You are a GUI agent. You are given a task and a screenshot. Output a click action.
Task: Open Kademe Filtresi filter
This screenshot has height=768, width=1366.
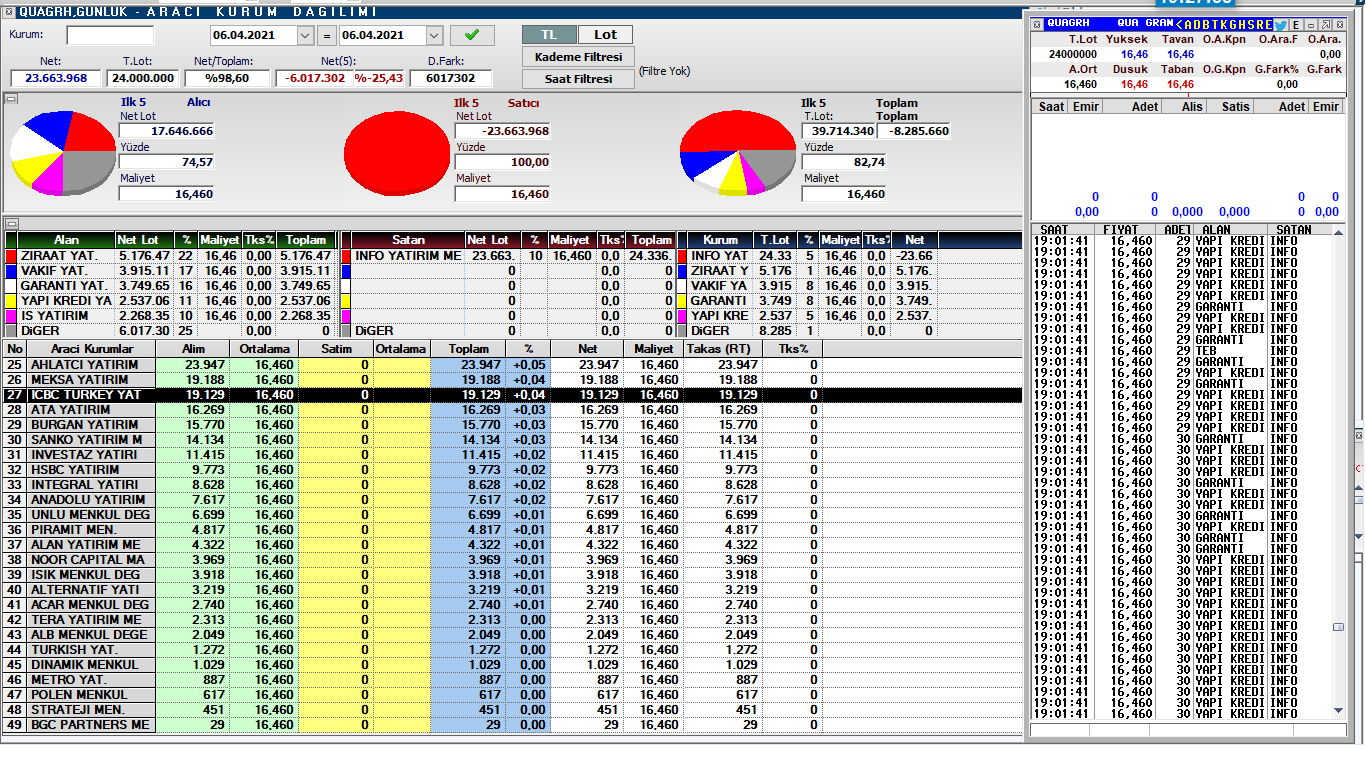pyautogui.click(x=578, y=57)
